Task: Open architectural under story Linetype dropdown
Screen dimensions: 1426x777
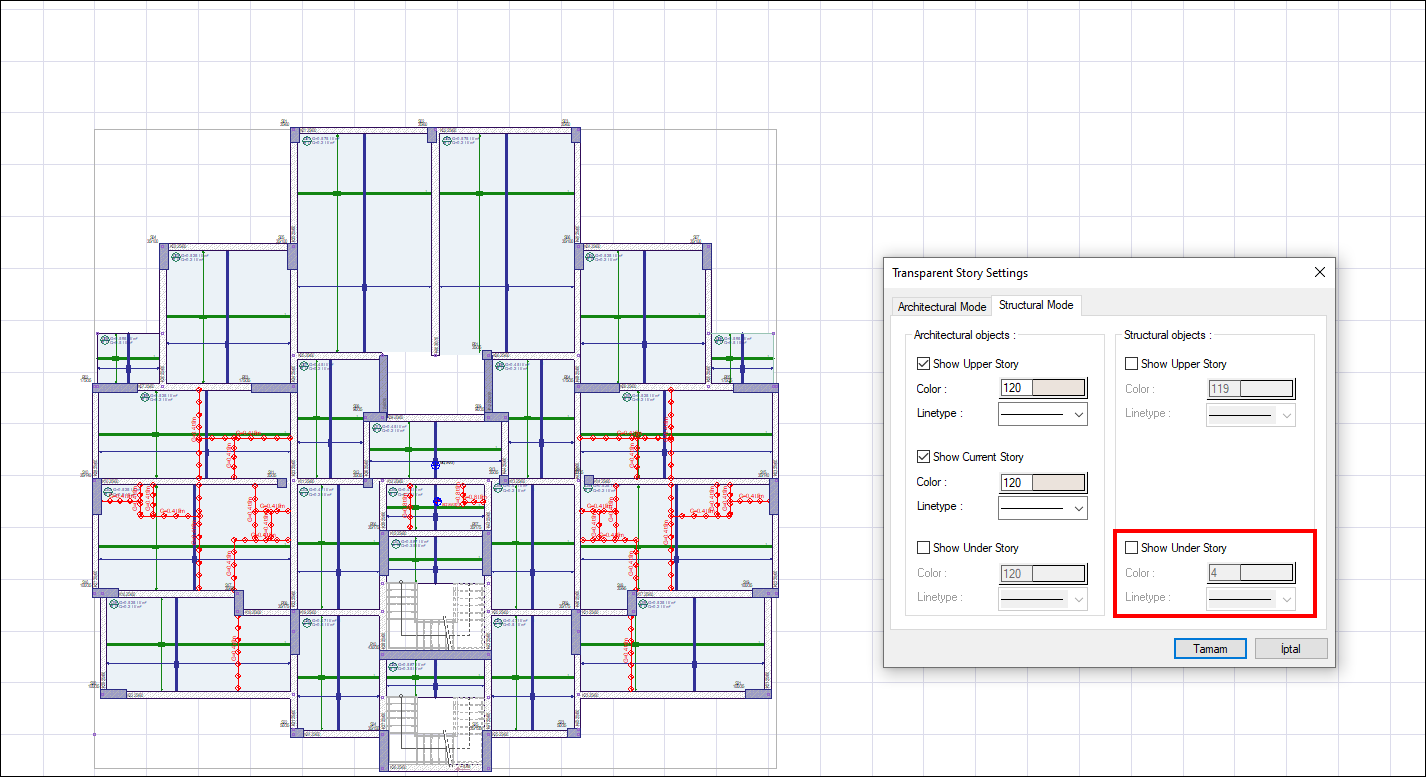Action: click(x=1042, y=598)
